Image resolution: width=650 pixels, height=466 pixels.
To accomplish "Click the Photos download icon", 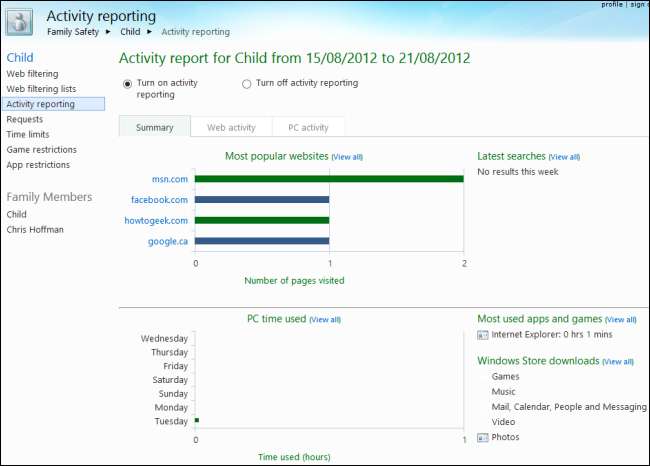I will coord(483,437).
